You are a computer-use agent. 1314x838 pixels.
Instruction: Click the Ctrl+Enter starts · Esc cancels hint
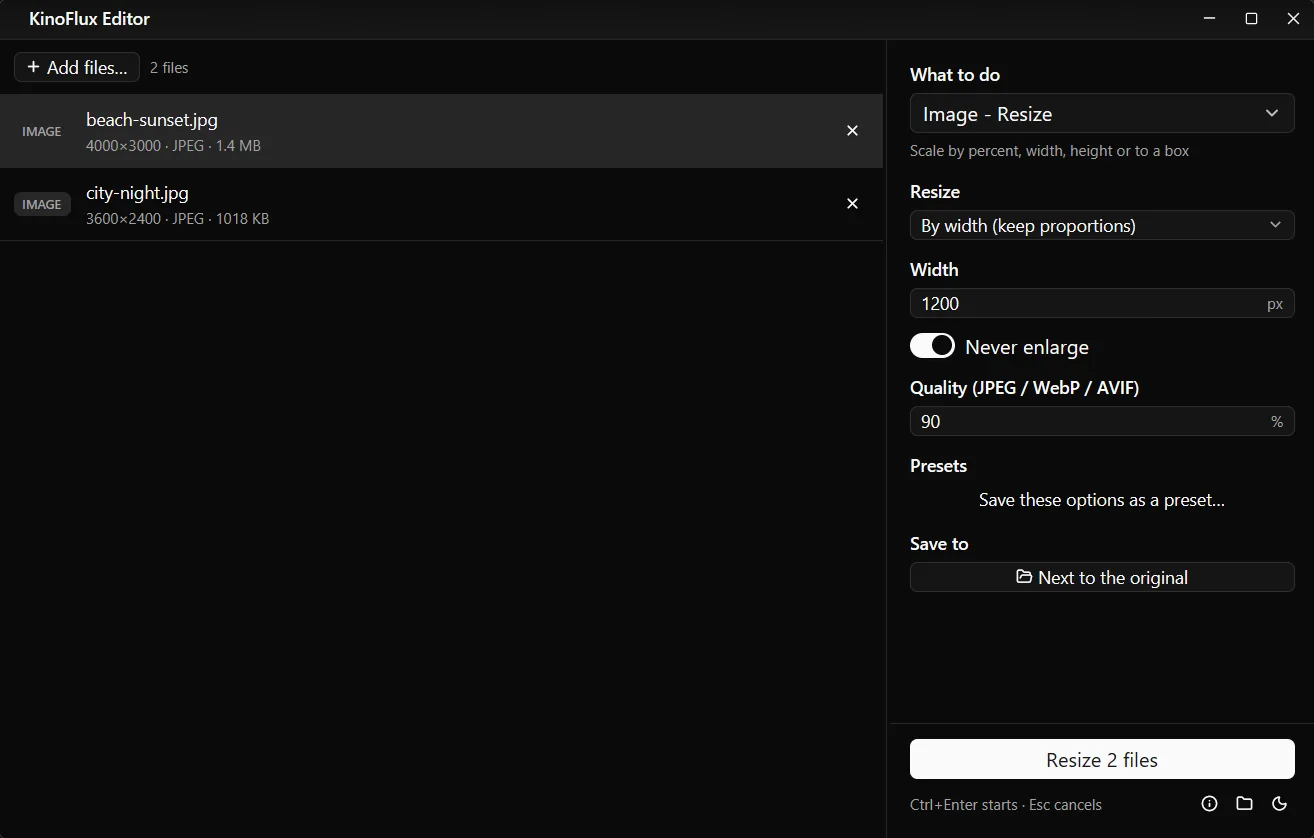[1006, 805]
